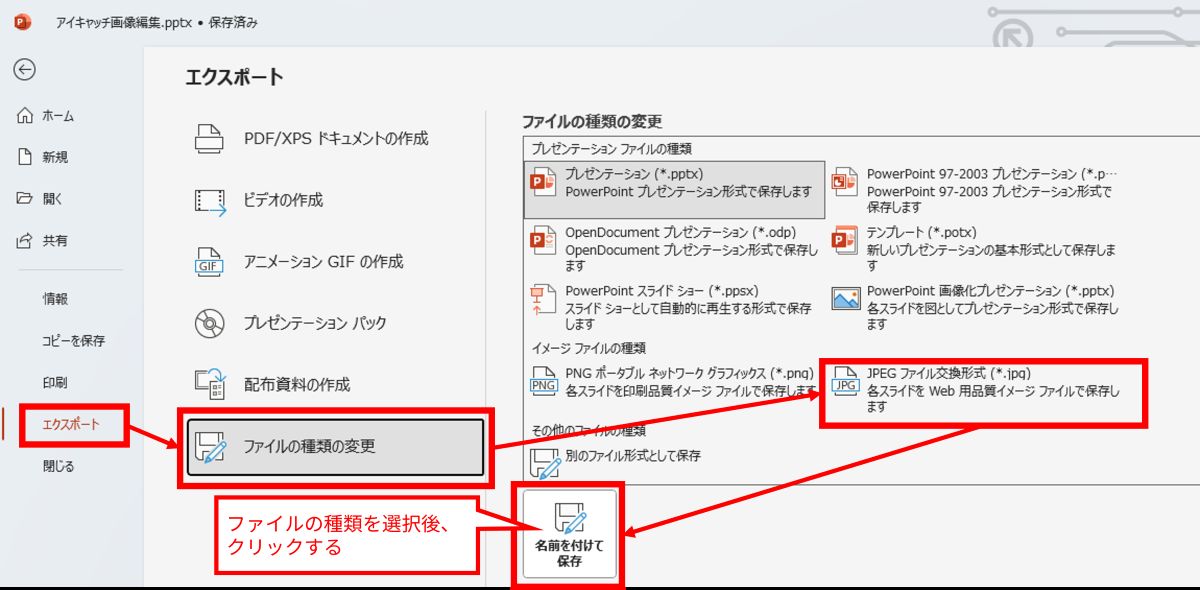The image size is (1200, 590).
Task: Select 情報 in the sidebar
Action: coord(55,299)
